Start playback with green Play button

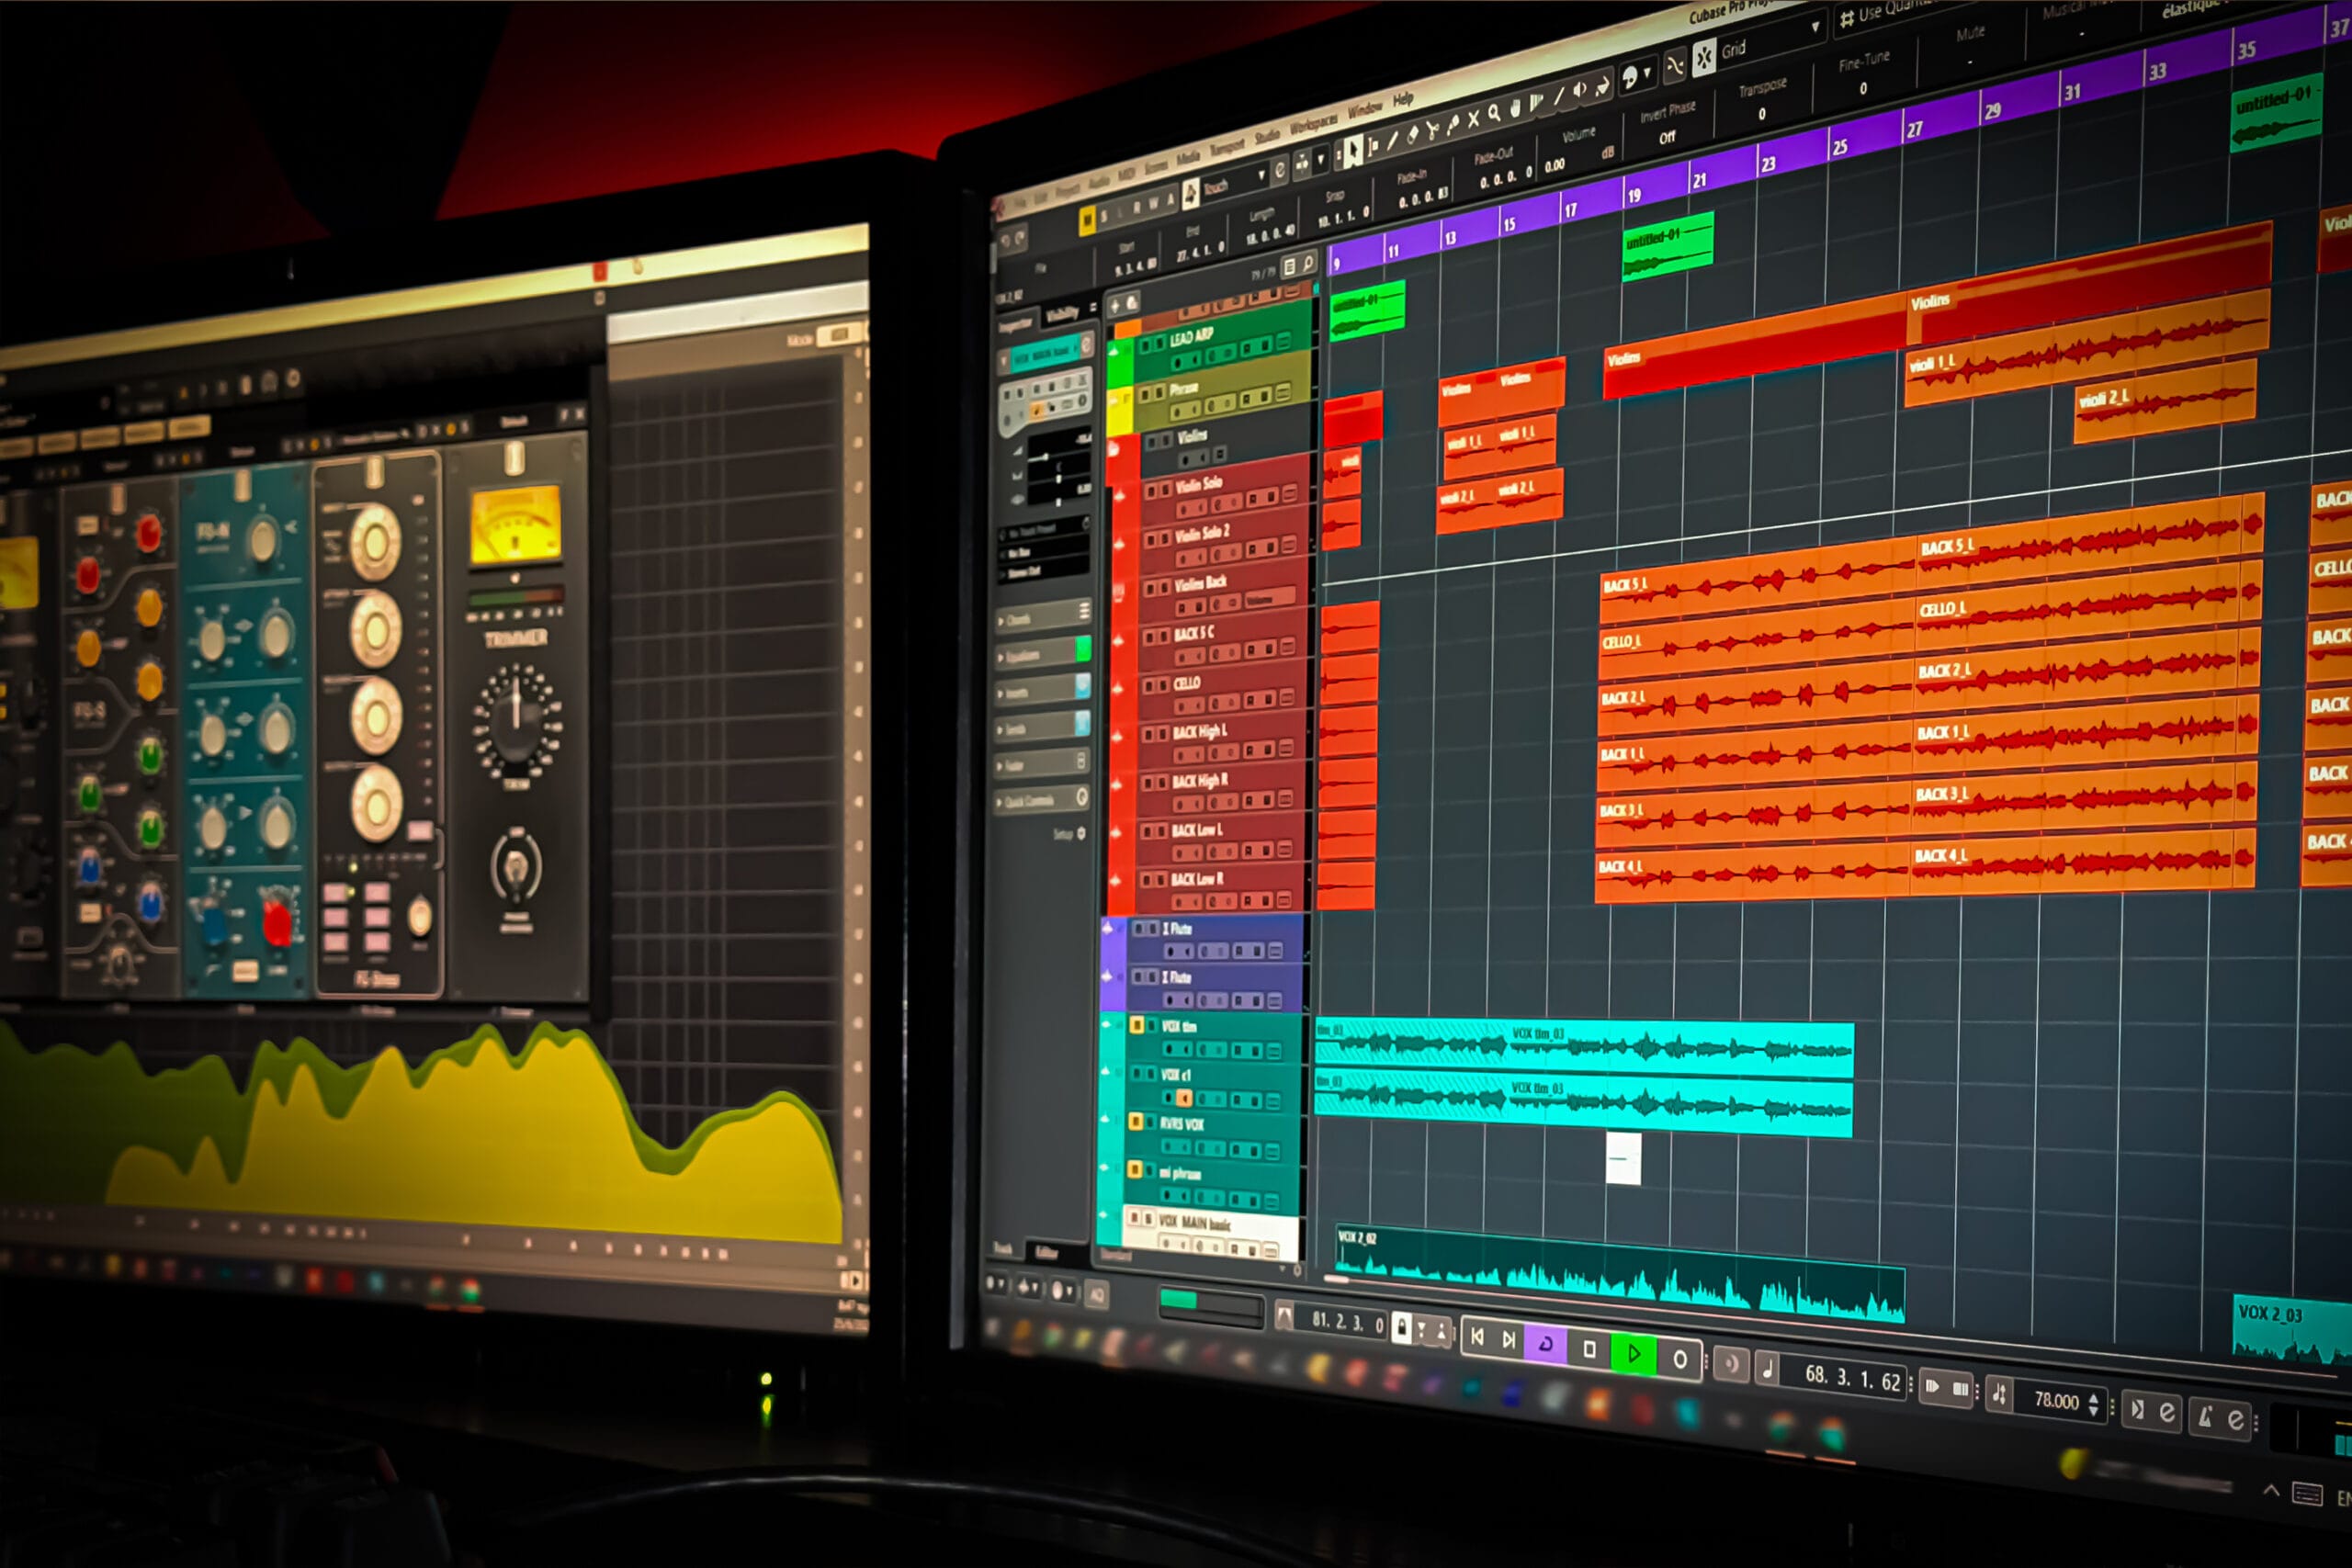1634,1353
